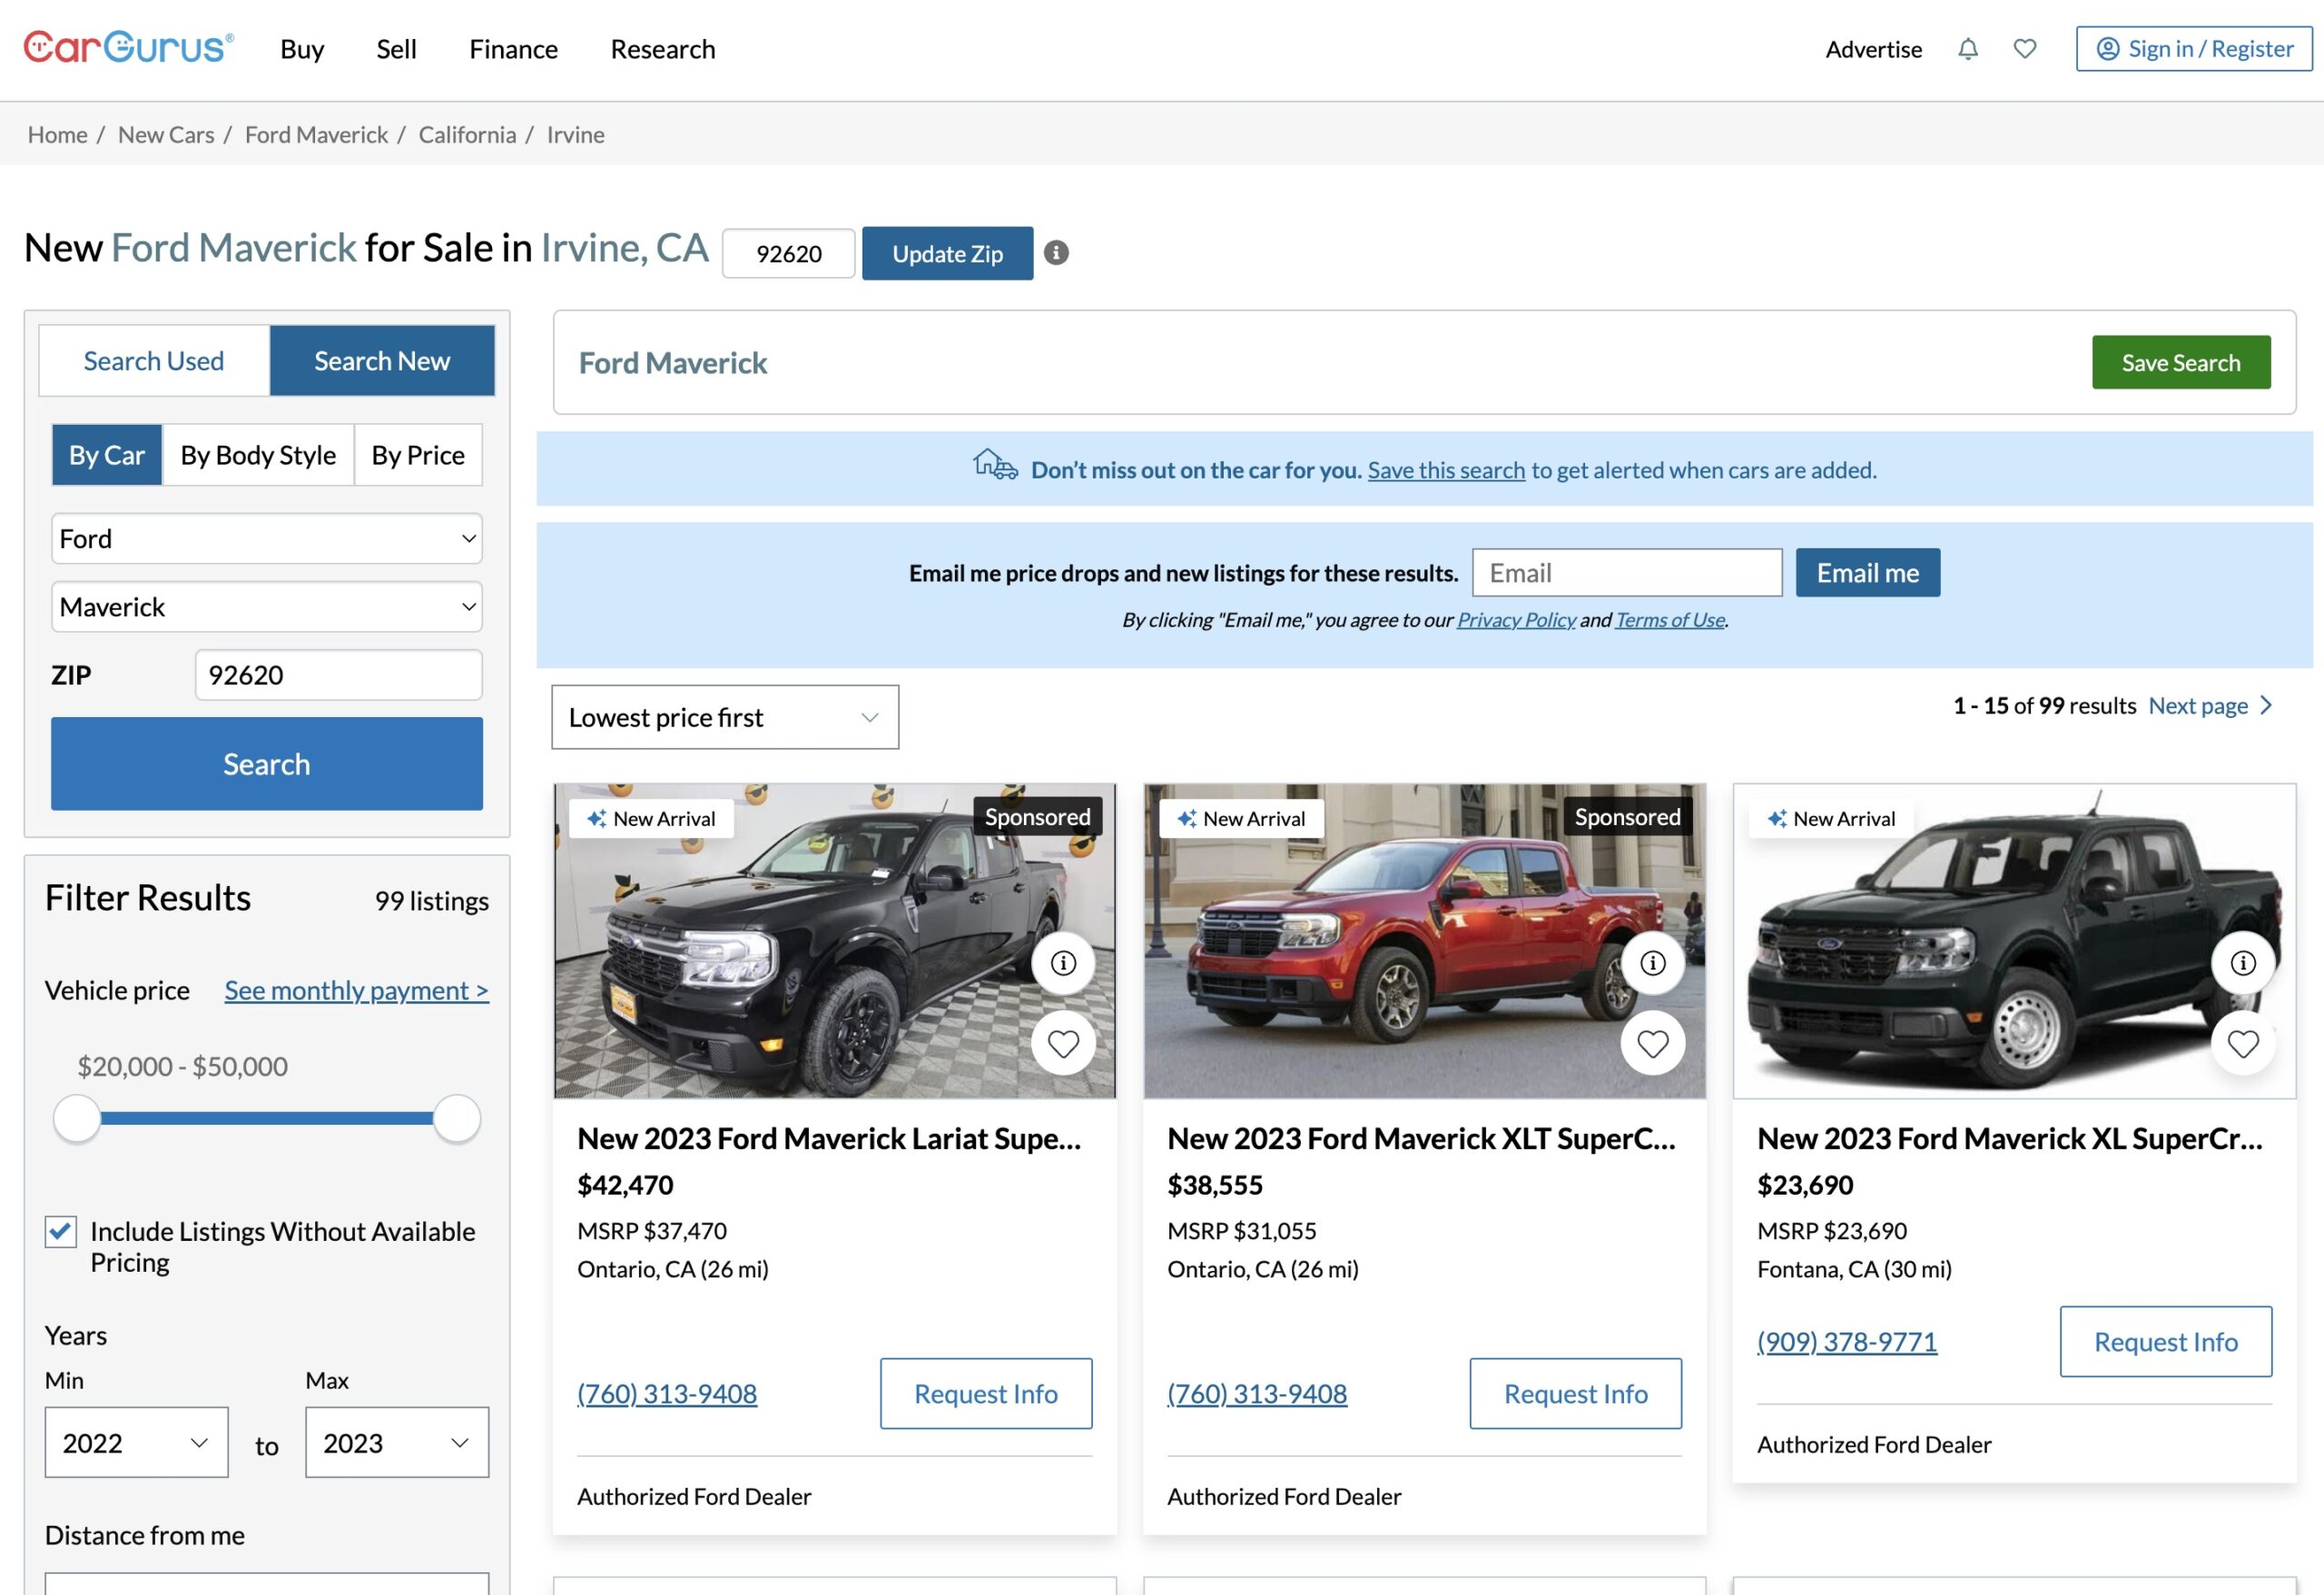Favorite the red Maverick XLT listing
Screen dimensions: 2324x1595
click(1652, 1042)
